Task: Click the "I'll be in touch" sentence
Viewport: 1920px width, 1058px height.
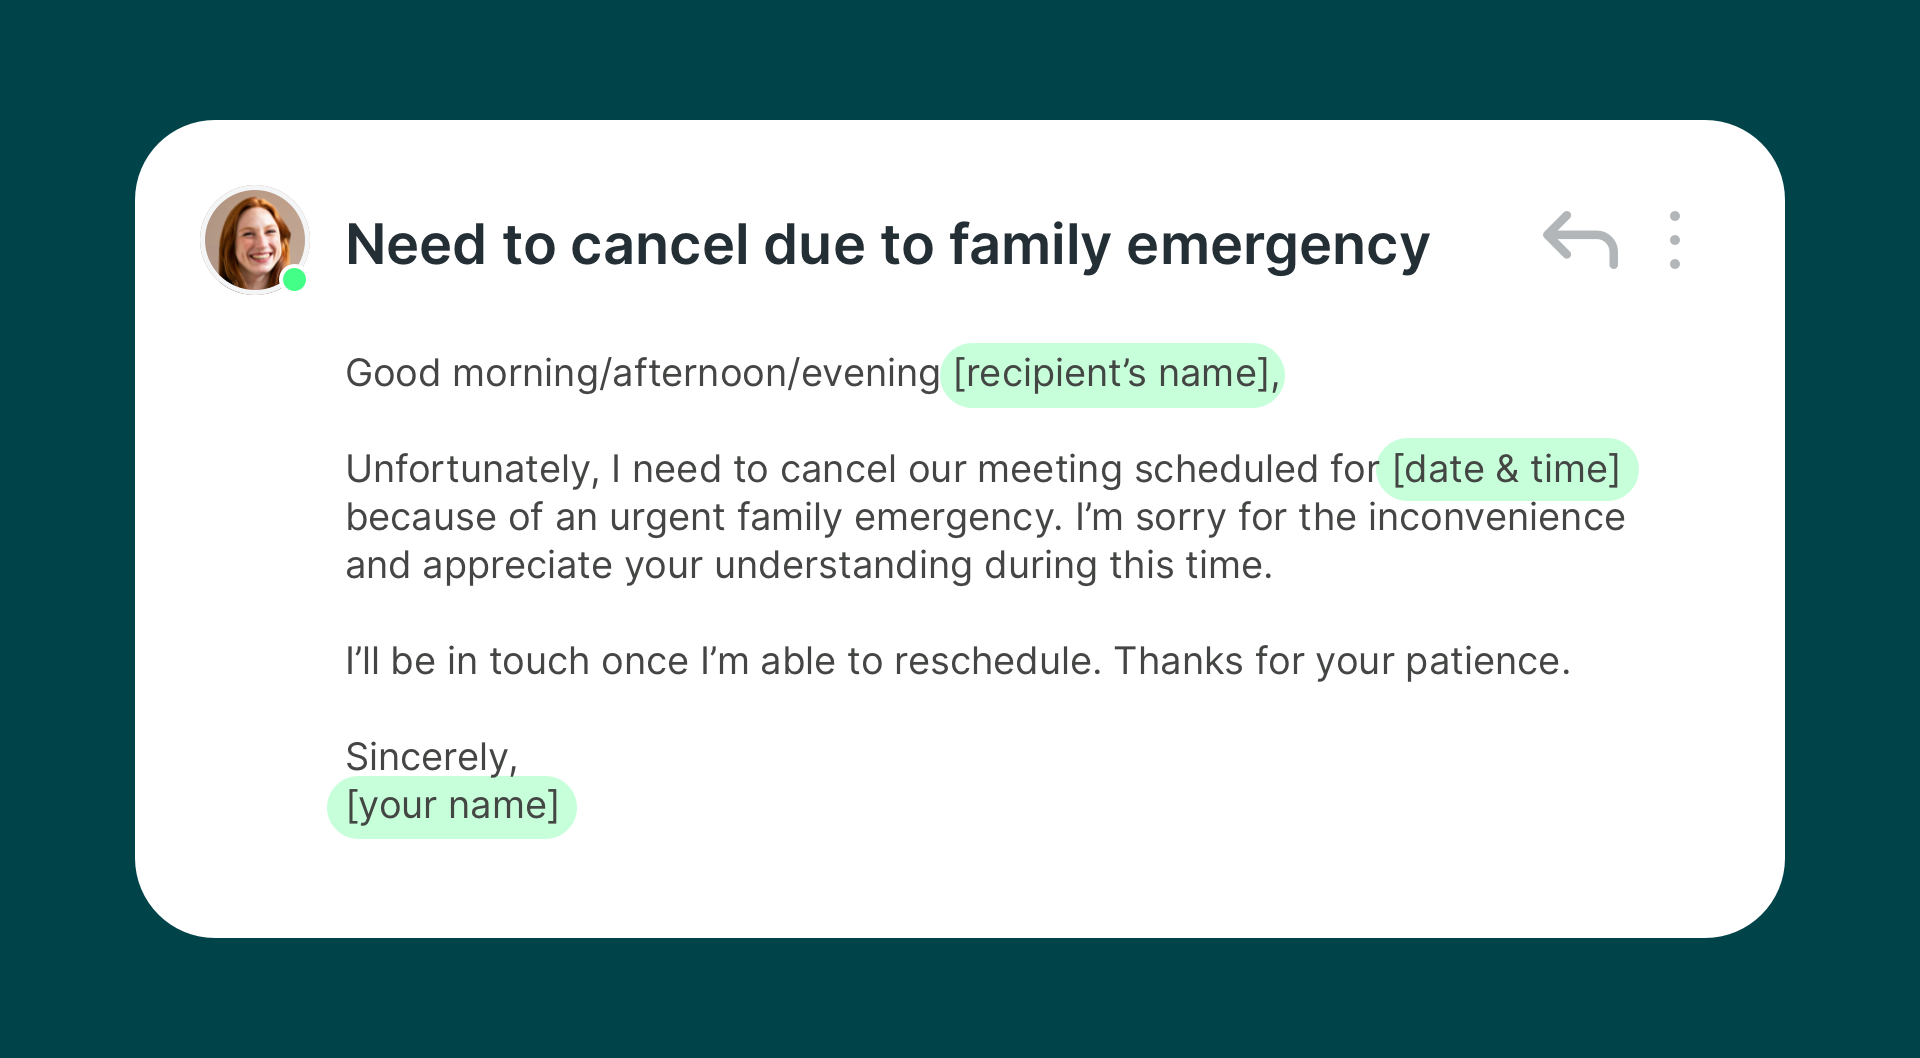Action: click(x=722, y=662)
